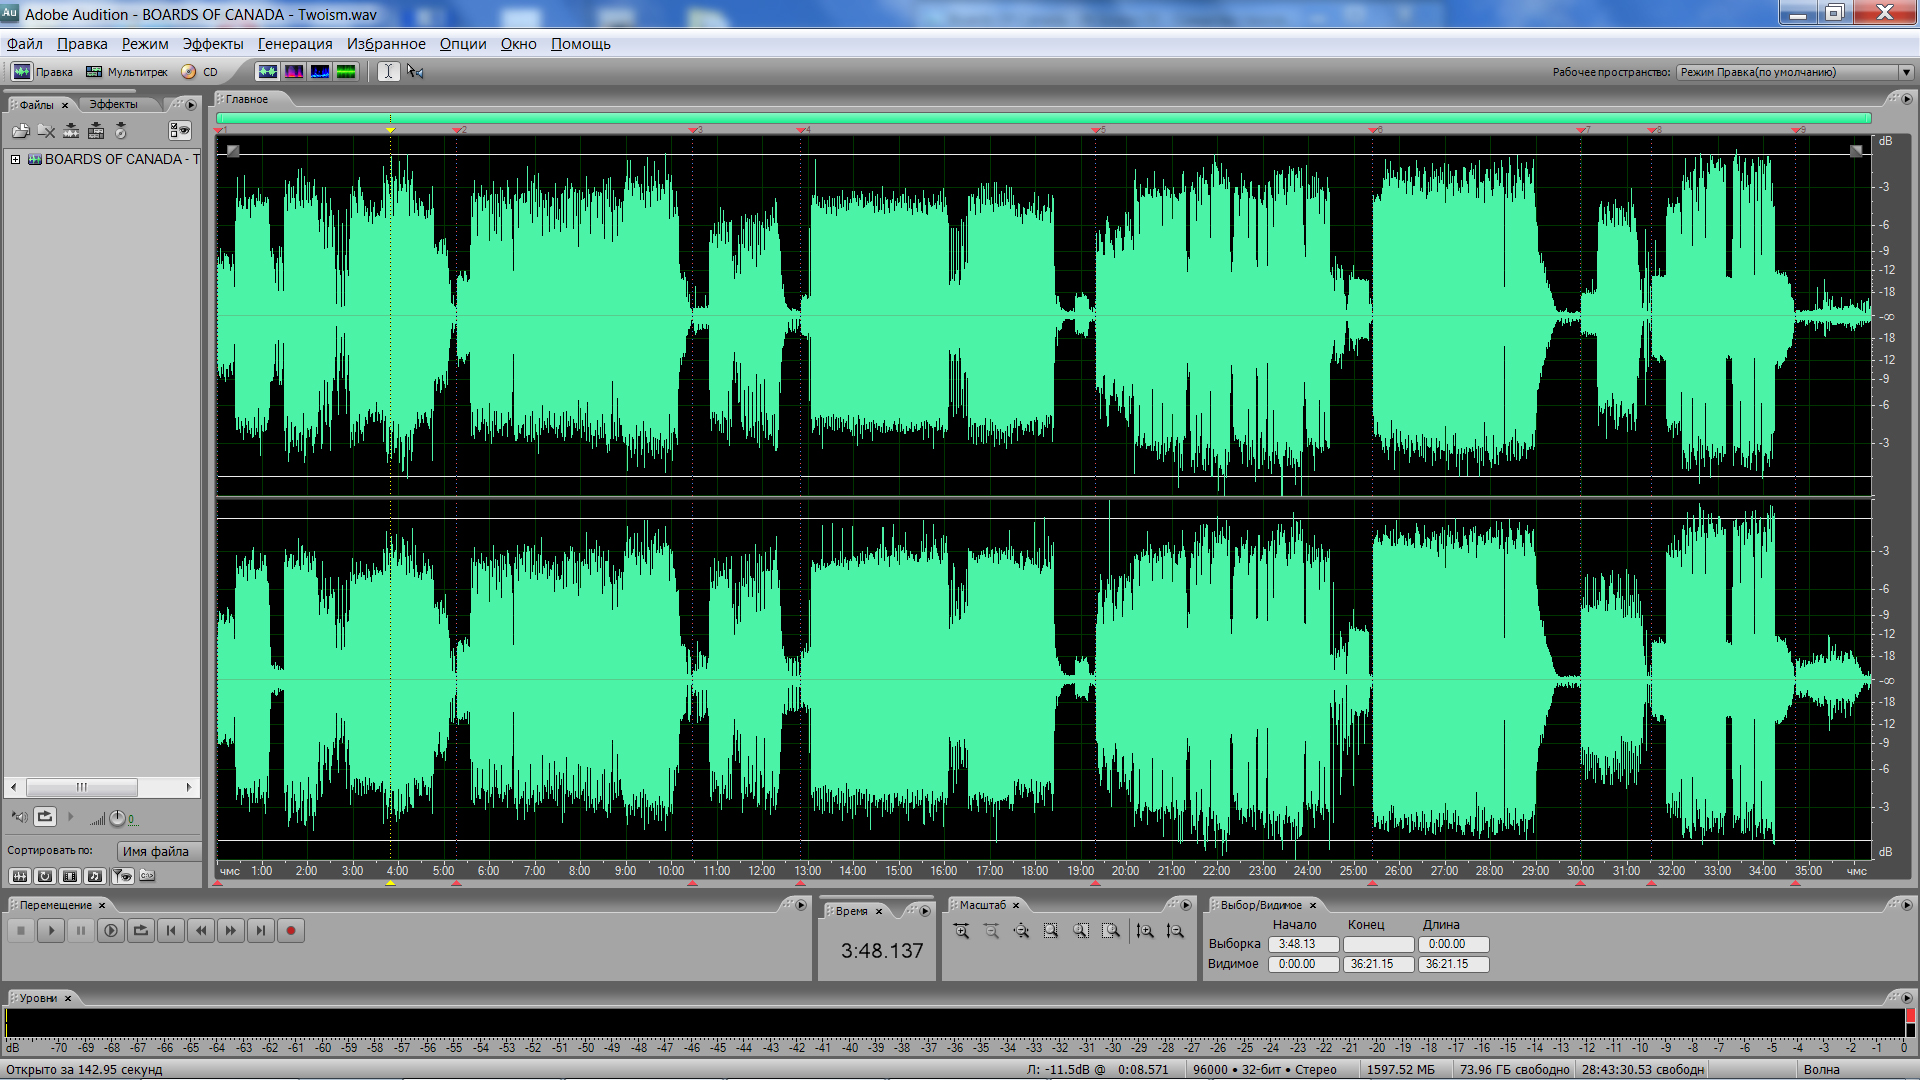Click the Time selection tool icon
The height and width of the screenshot is (1080, 1920).
(x=388, y=72)
